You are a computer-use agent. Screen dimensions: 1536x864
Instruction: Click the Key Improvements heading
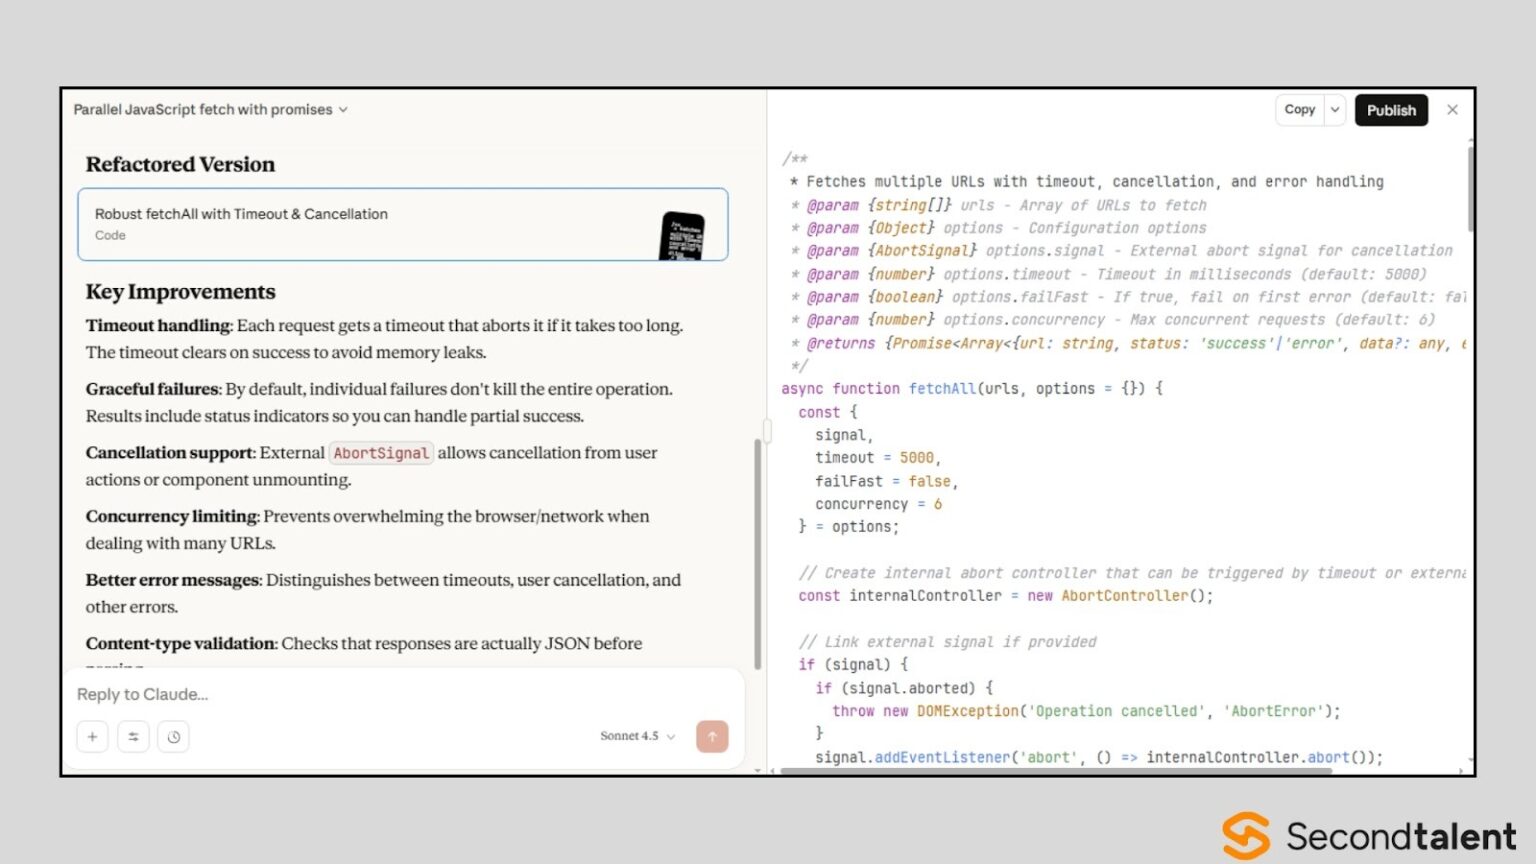click(x=180, y=292)
